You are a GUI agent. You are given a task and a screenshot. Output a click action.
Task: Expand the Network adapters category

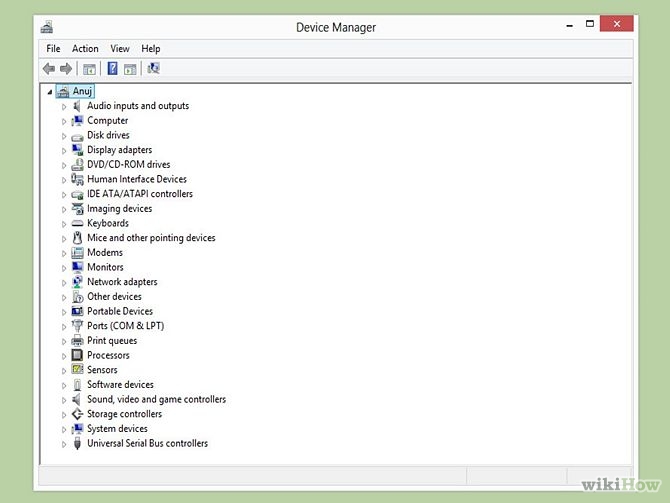tap(64, 283)
